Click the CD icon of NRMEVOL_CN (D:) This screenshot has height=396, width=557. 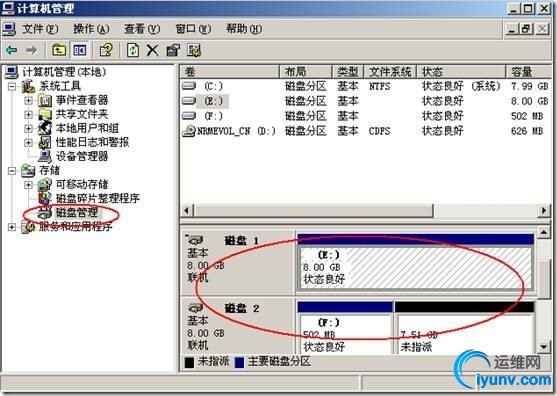click(189, 131)
